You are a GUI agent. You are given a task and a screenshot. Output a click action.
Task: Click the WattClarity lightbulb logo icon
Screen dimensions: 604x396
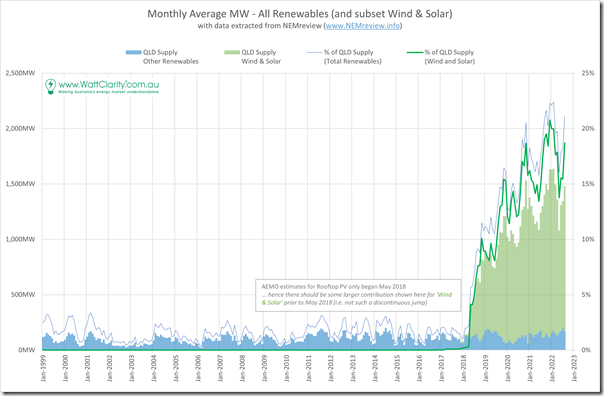[x=50, y=87]
